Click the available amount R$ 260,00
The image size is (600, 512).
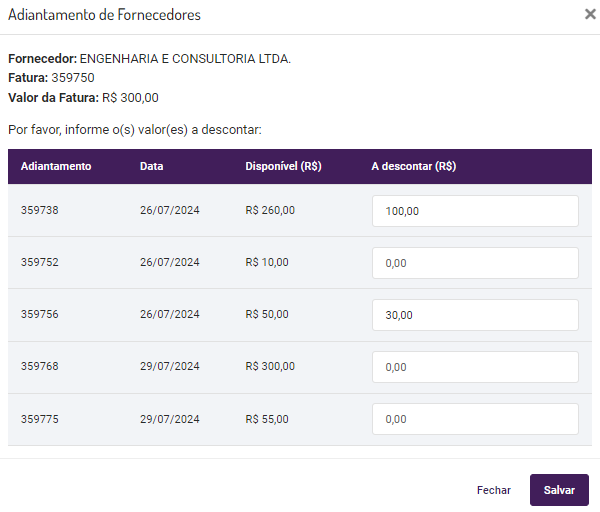coord(270,210)
